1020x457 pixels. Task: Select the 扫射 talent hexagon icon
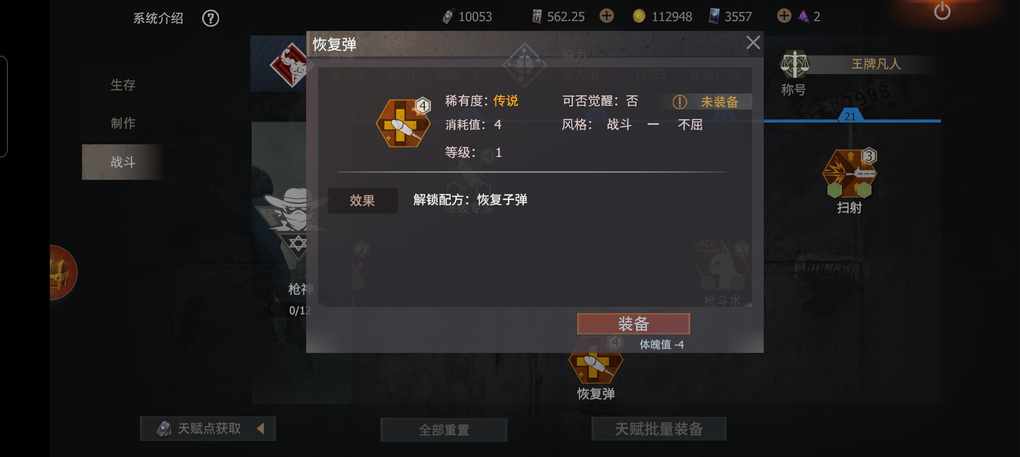tap(849, 174)
